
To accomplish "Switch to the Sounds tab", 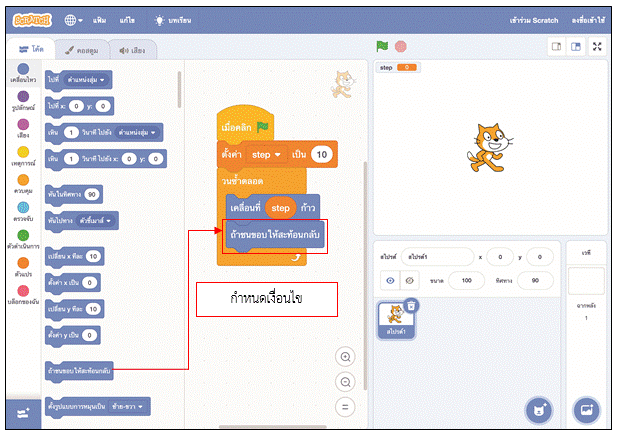I will click(132, 48).
